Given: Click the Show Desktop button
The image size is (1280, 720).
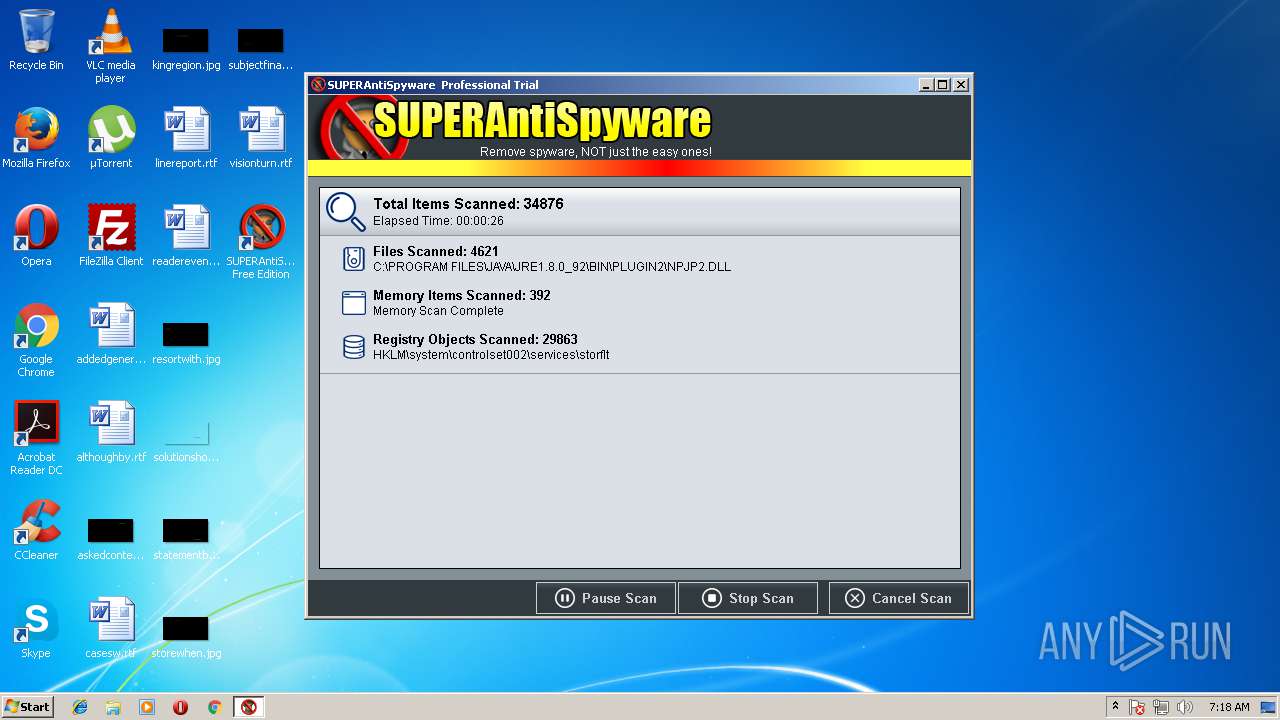Looking at the screenshot, I should pyautogui.click(x=1269, y=707).
